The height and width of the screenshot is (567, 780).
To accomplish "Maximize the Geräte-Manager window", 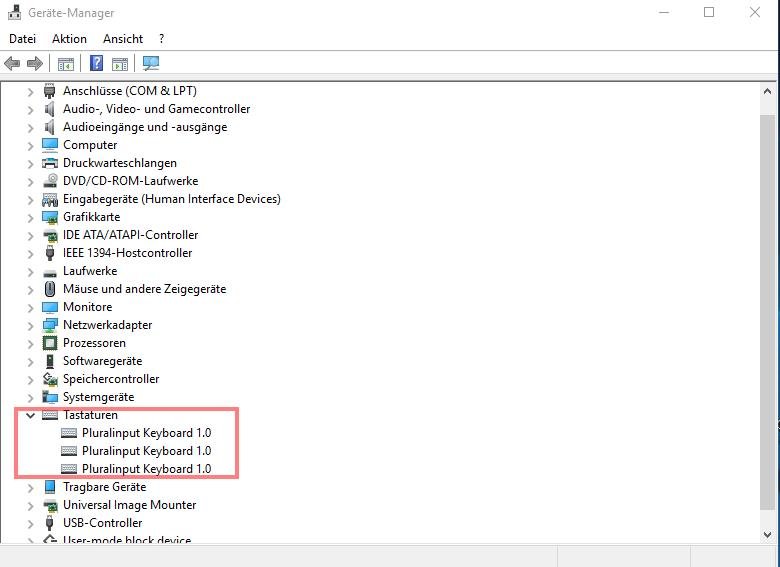I will point(709,12).
